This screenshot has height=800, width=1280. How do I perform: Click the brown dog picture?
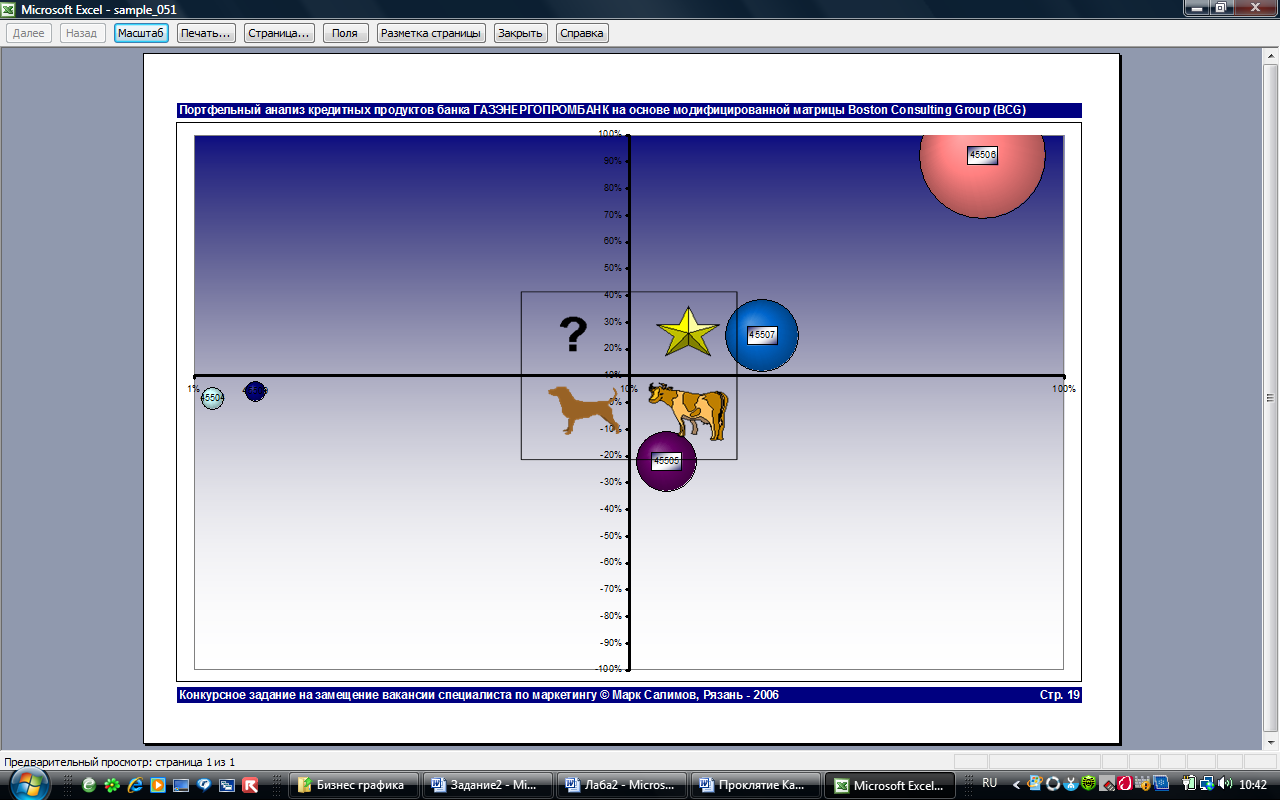[x=583, y=410]
